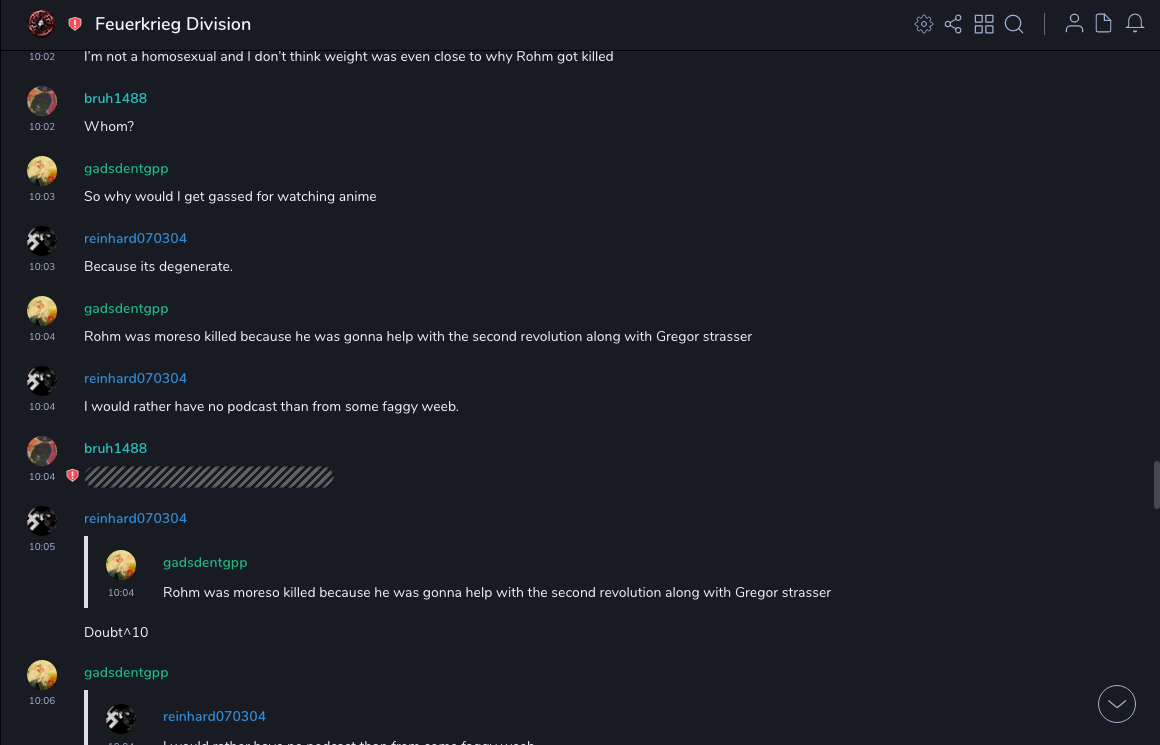Screen dimensions: 1160x745
Task: Open the grid view icon
Action: (x=984, y=24)
